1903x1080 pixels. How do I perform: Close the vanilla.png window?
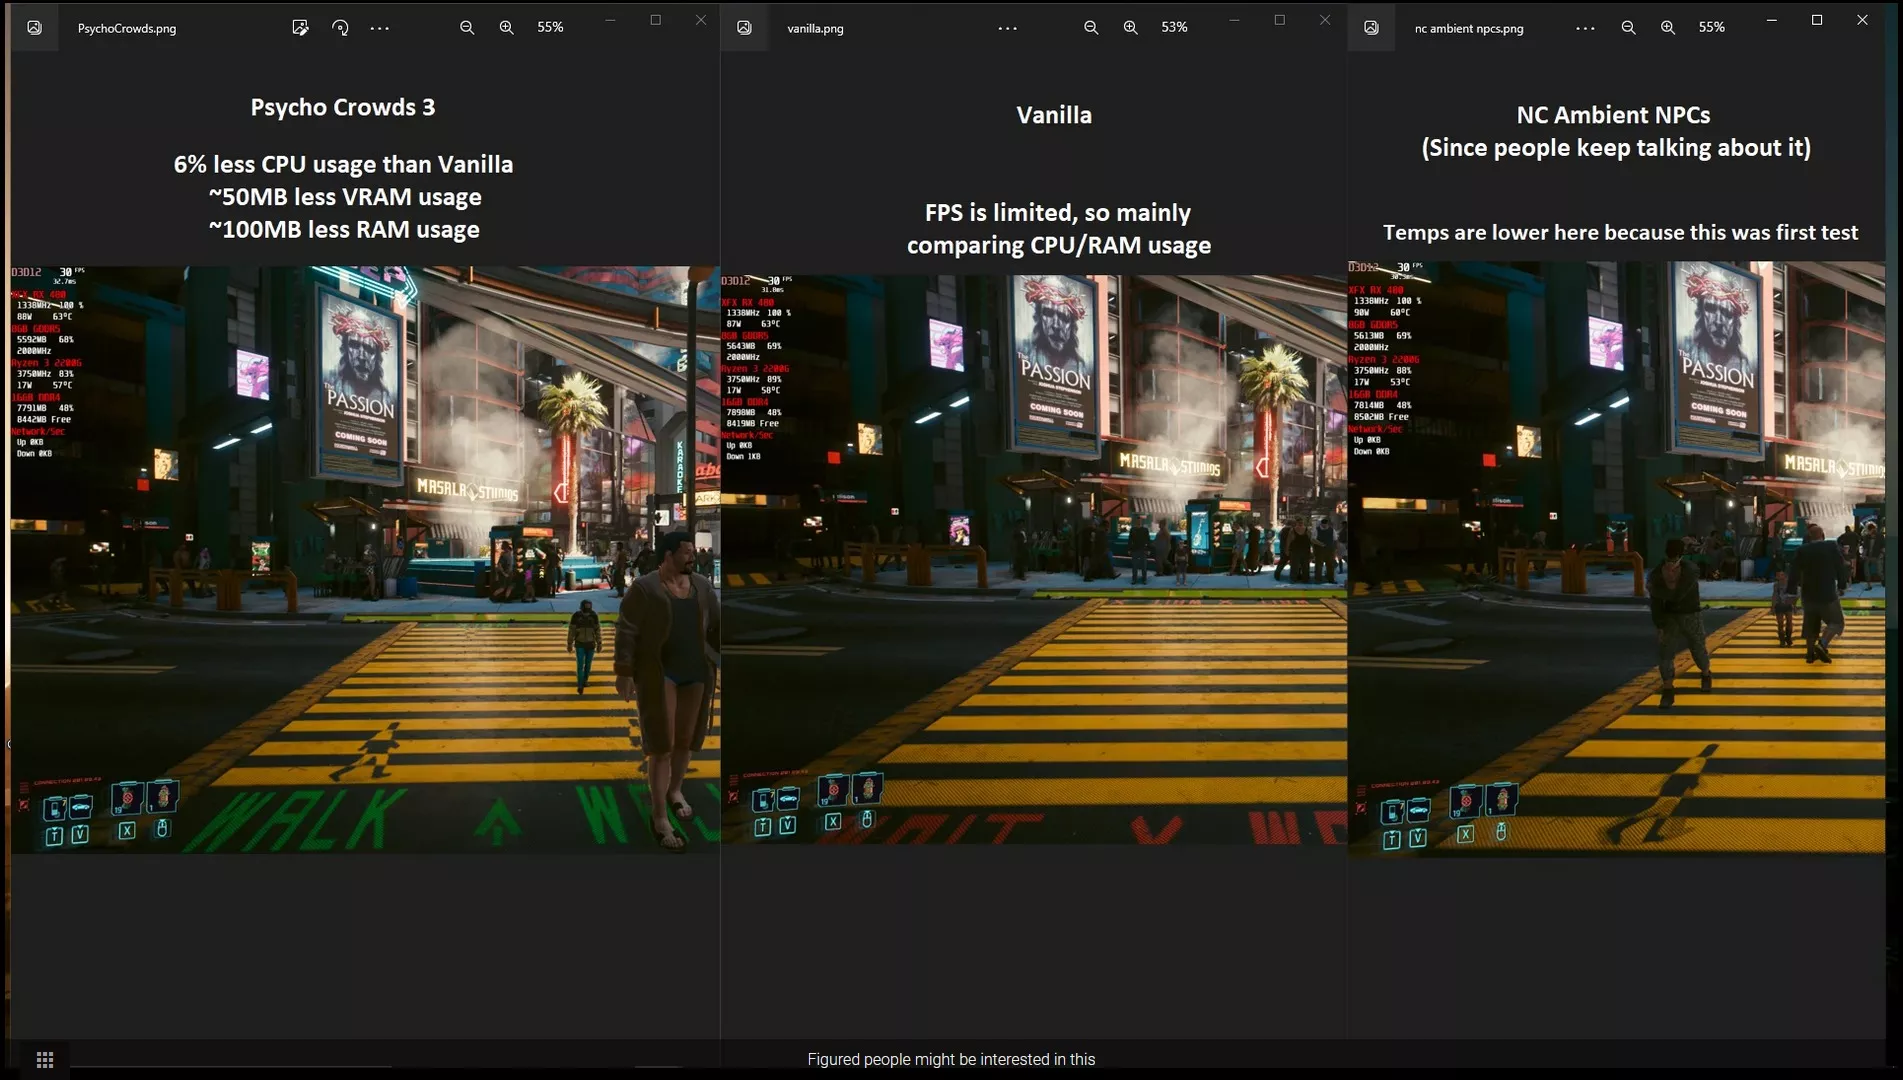pyautogui.click(x=1325, y=20)
